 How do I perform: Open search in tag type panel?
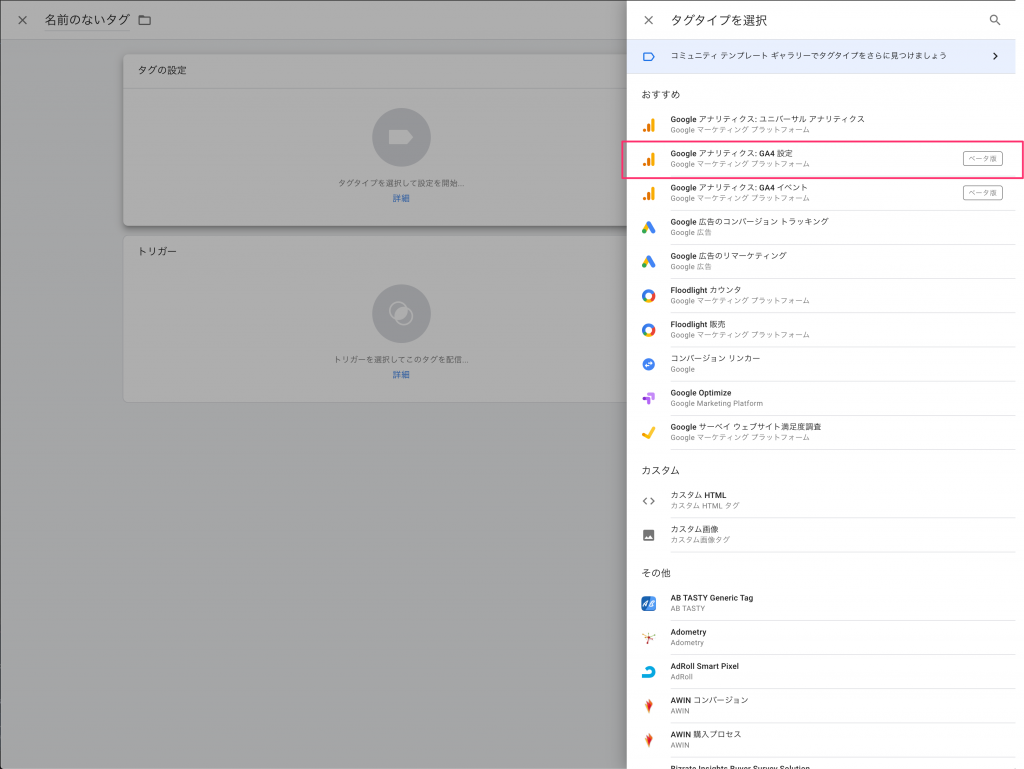pyautogui.click(x=995, y=20)
